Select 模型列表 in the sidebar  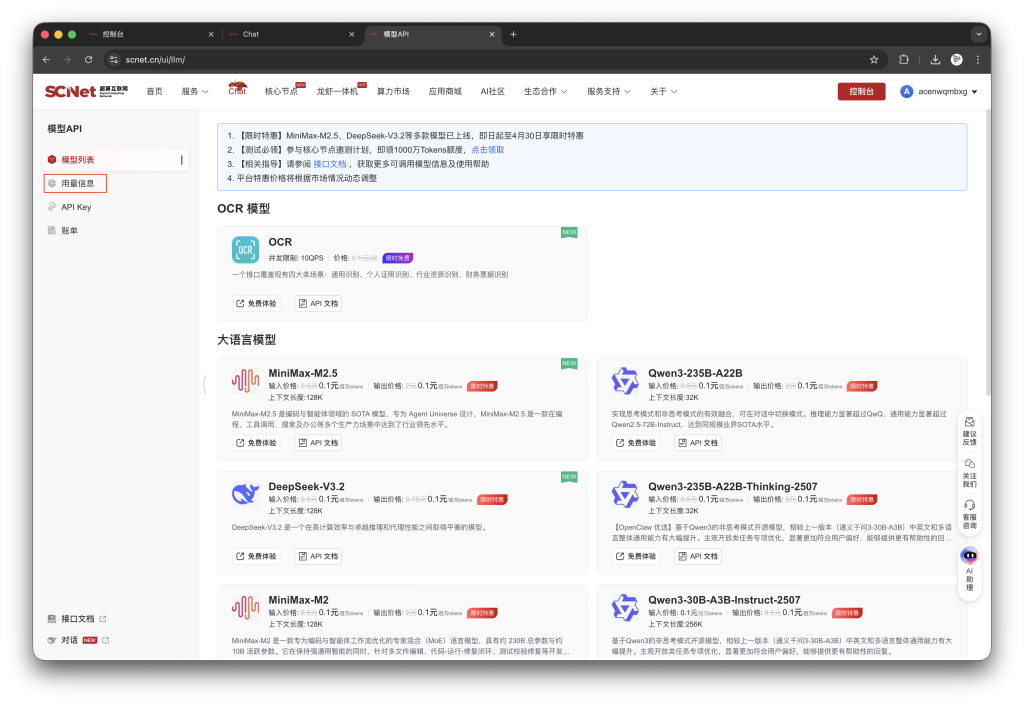click(x=80, y=159)
